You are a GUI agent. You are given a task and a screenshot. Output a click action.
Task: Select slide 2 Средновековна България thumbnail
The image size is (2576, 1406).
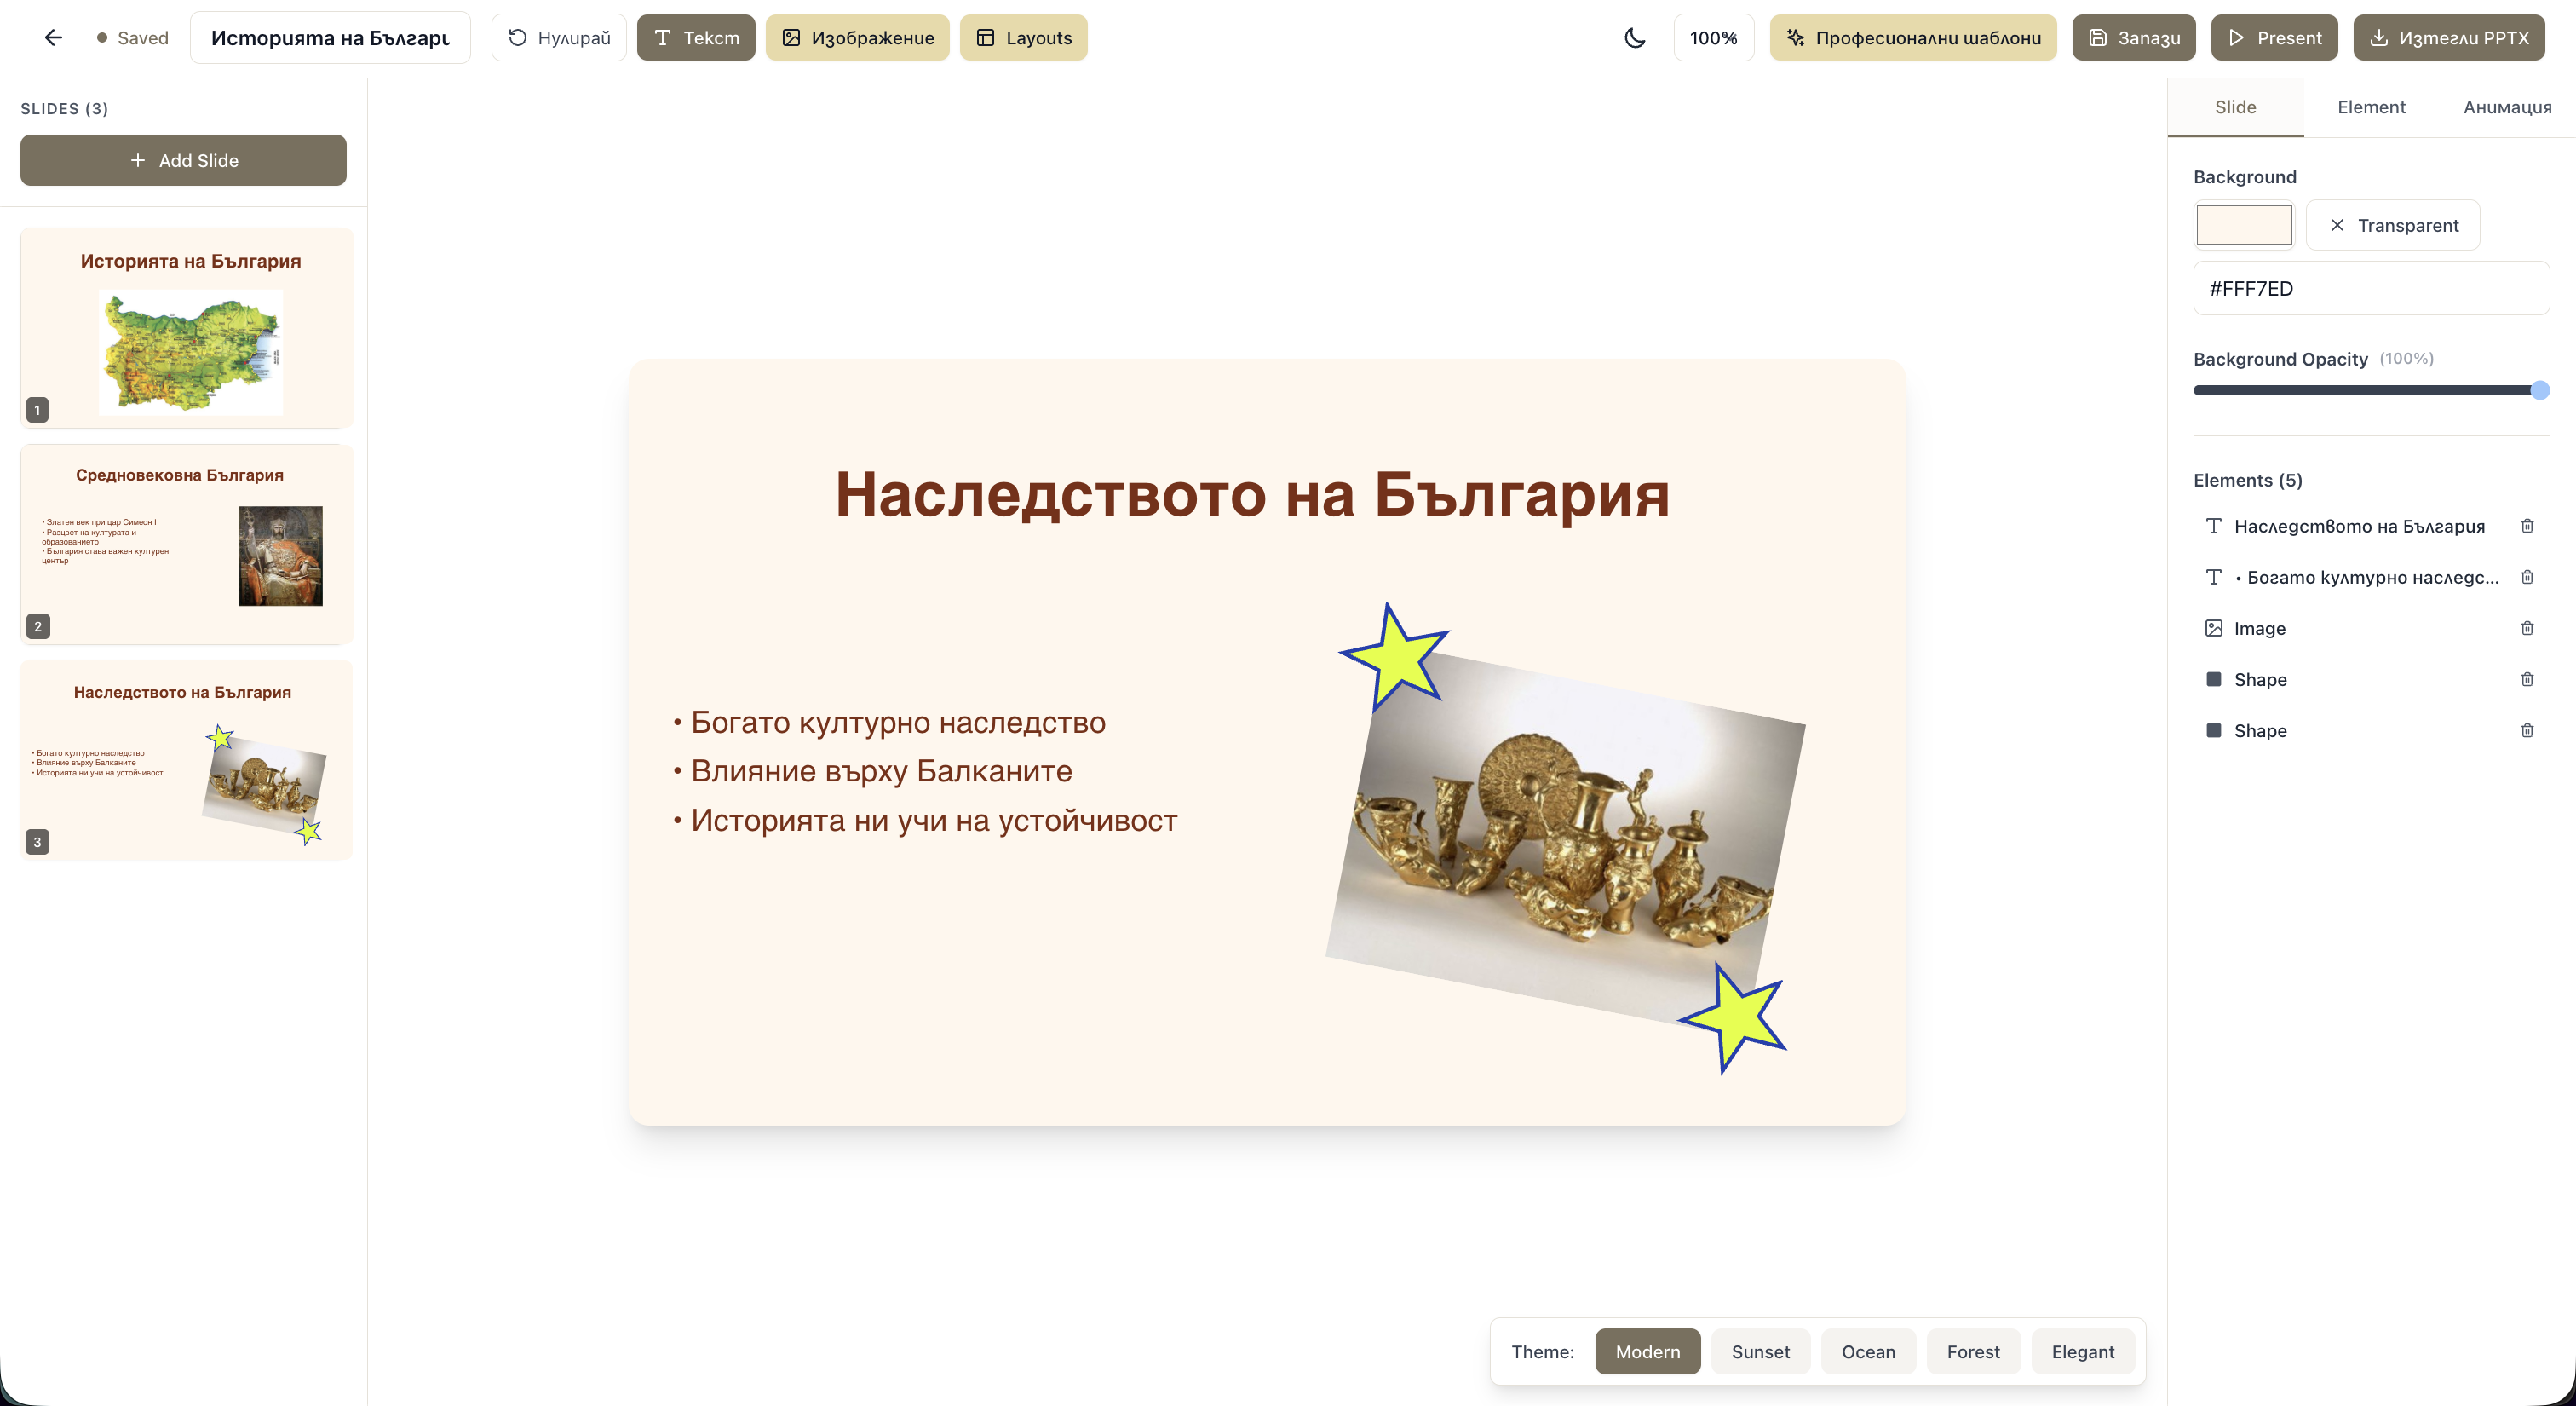point(186,545)
